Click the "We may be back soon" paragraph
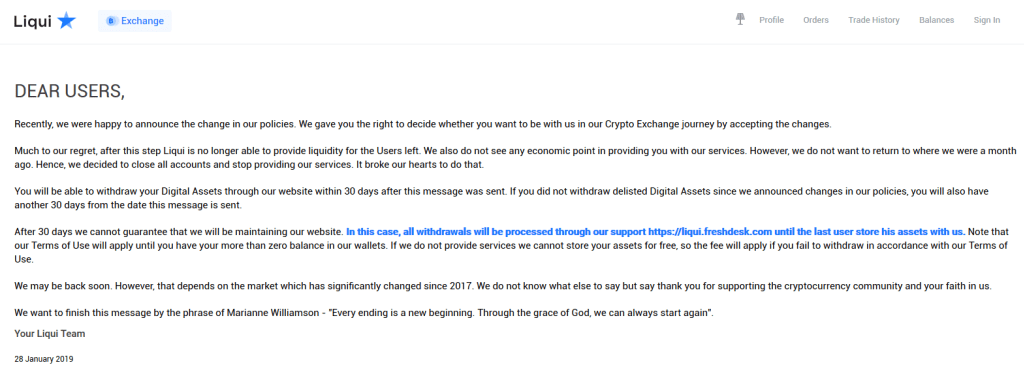Viewport: 1024px width, 382px height. coord(503,286)
